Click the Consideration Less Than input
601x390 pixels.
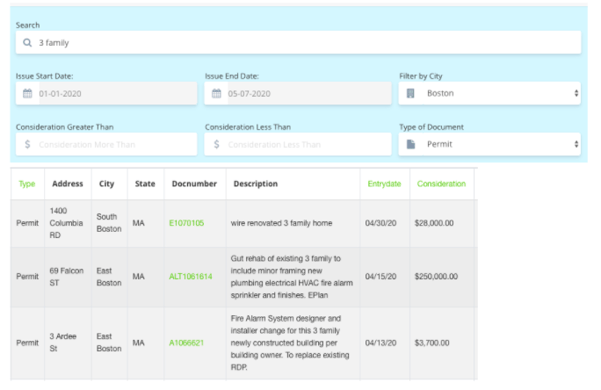(298, 144)
